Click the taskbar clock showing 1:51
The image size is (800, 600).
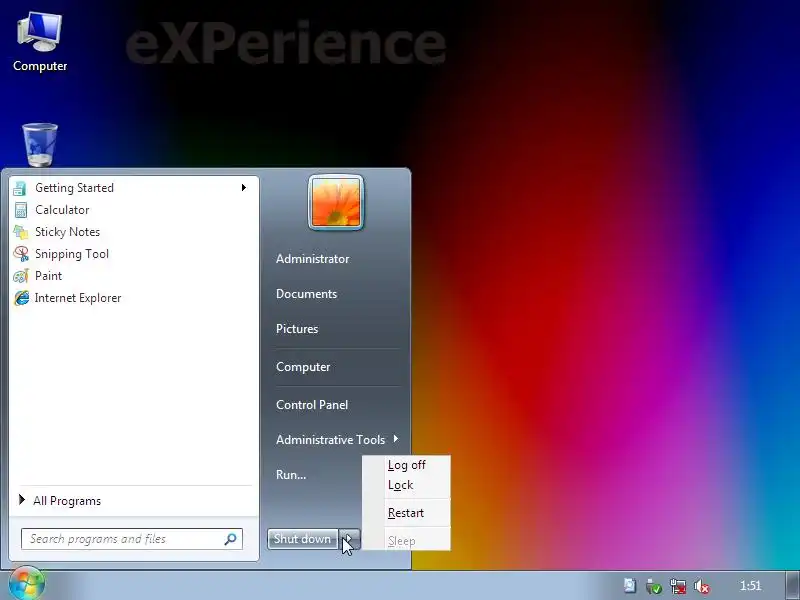tap(750, 586)
